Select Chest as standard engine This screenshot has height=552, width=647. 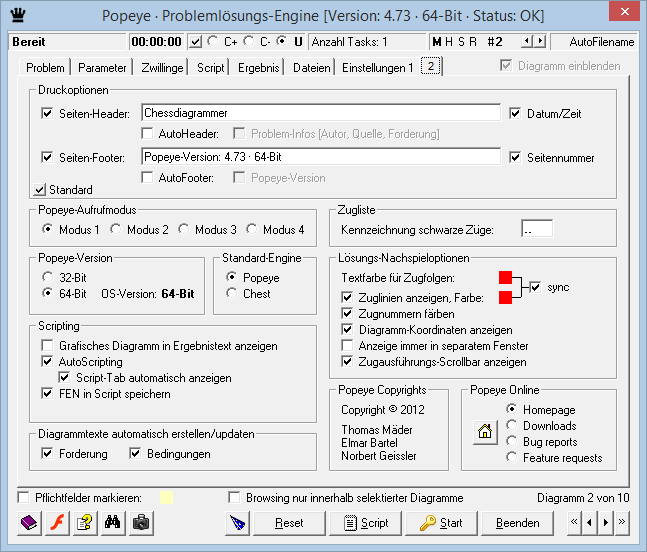click(x=231, y=293)
